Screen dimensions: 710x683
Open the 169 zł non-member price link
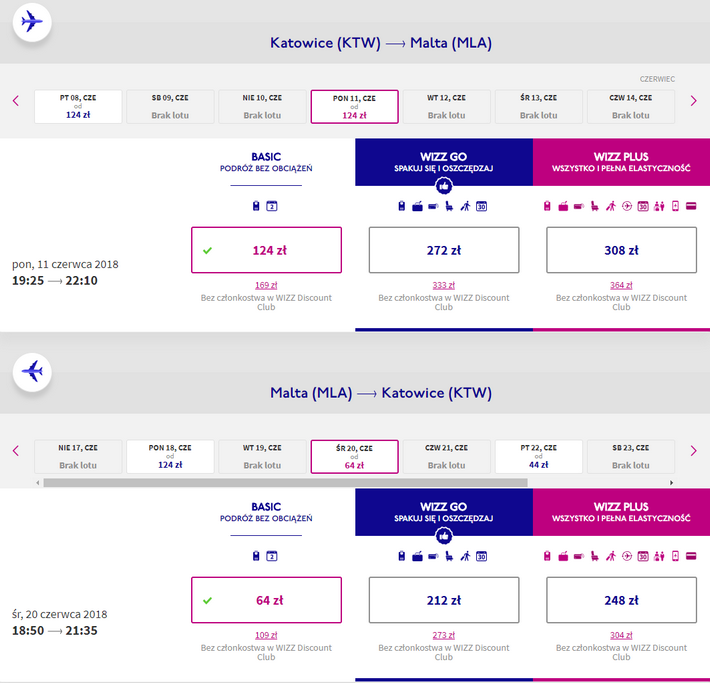point(266,285)
